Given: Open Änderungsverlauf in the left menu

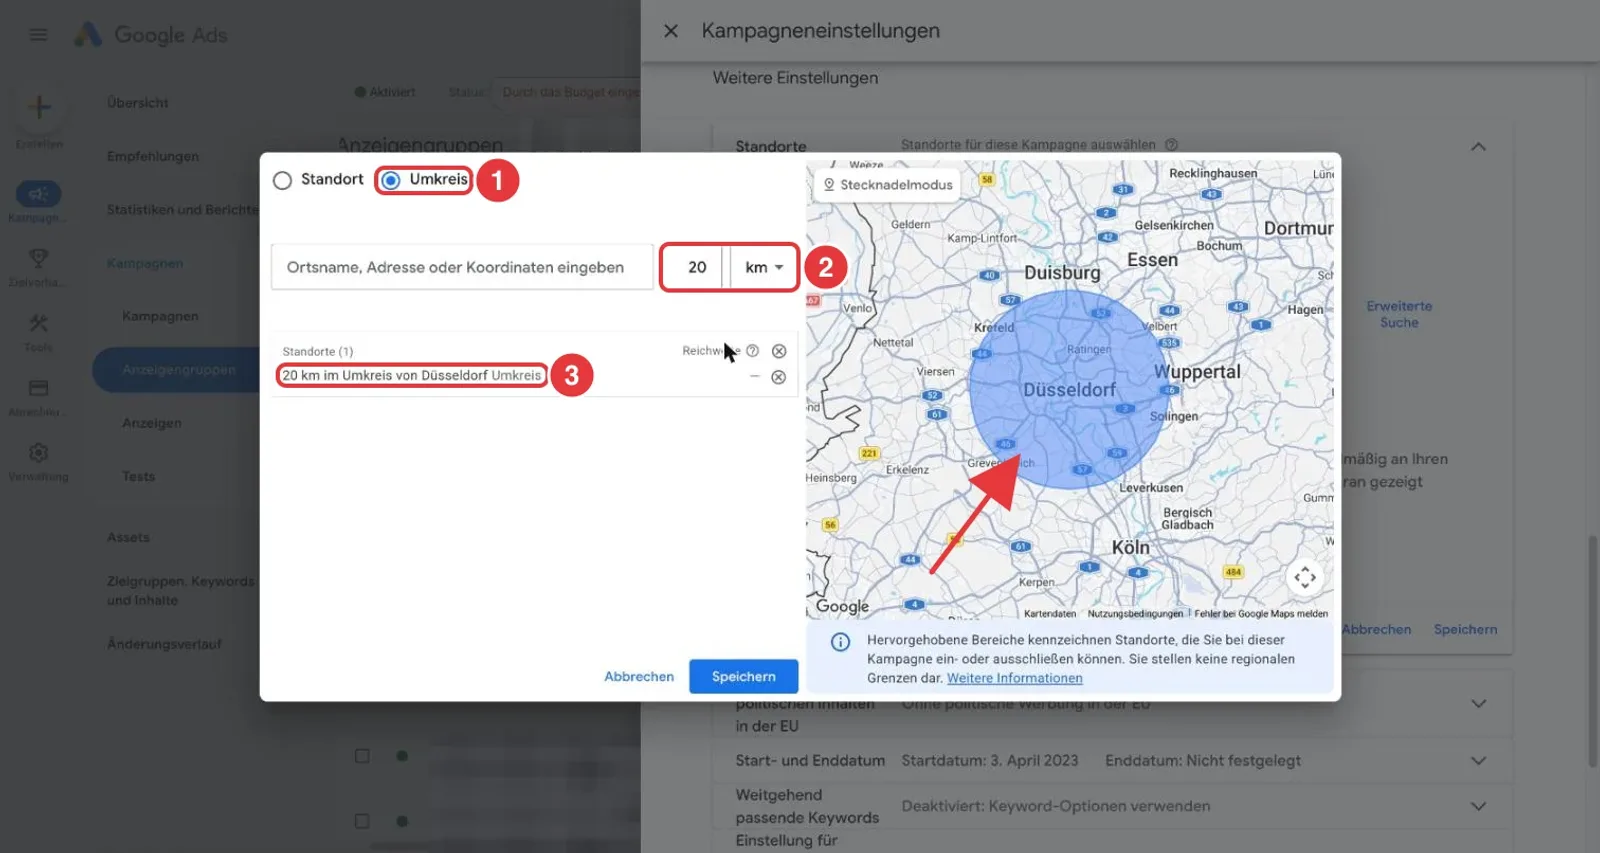Looking at the screenshot, I should point(164,645).
